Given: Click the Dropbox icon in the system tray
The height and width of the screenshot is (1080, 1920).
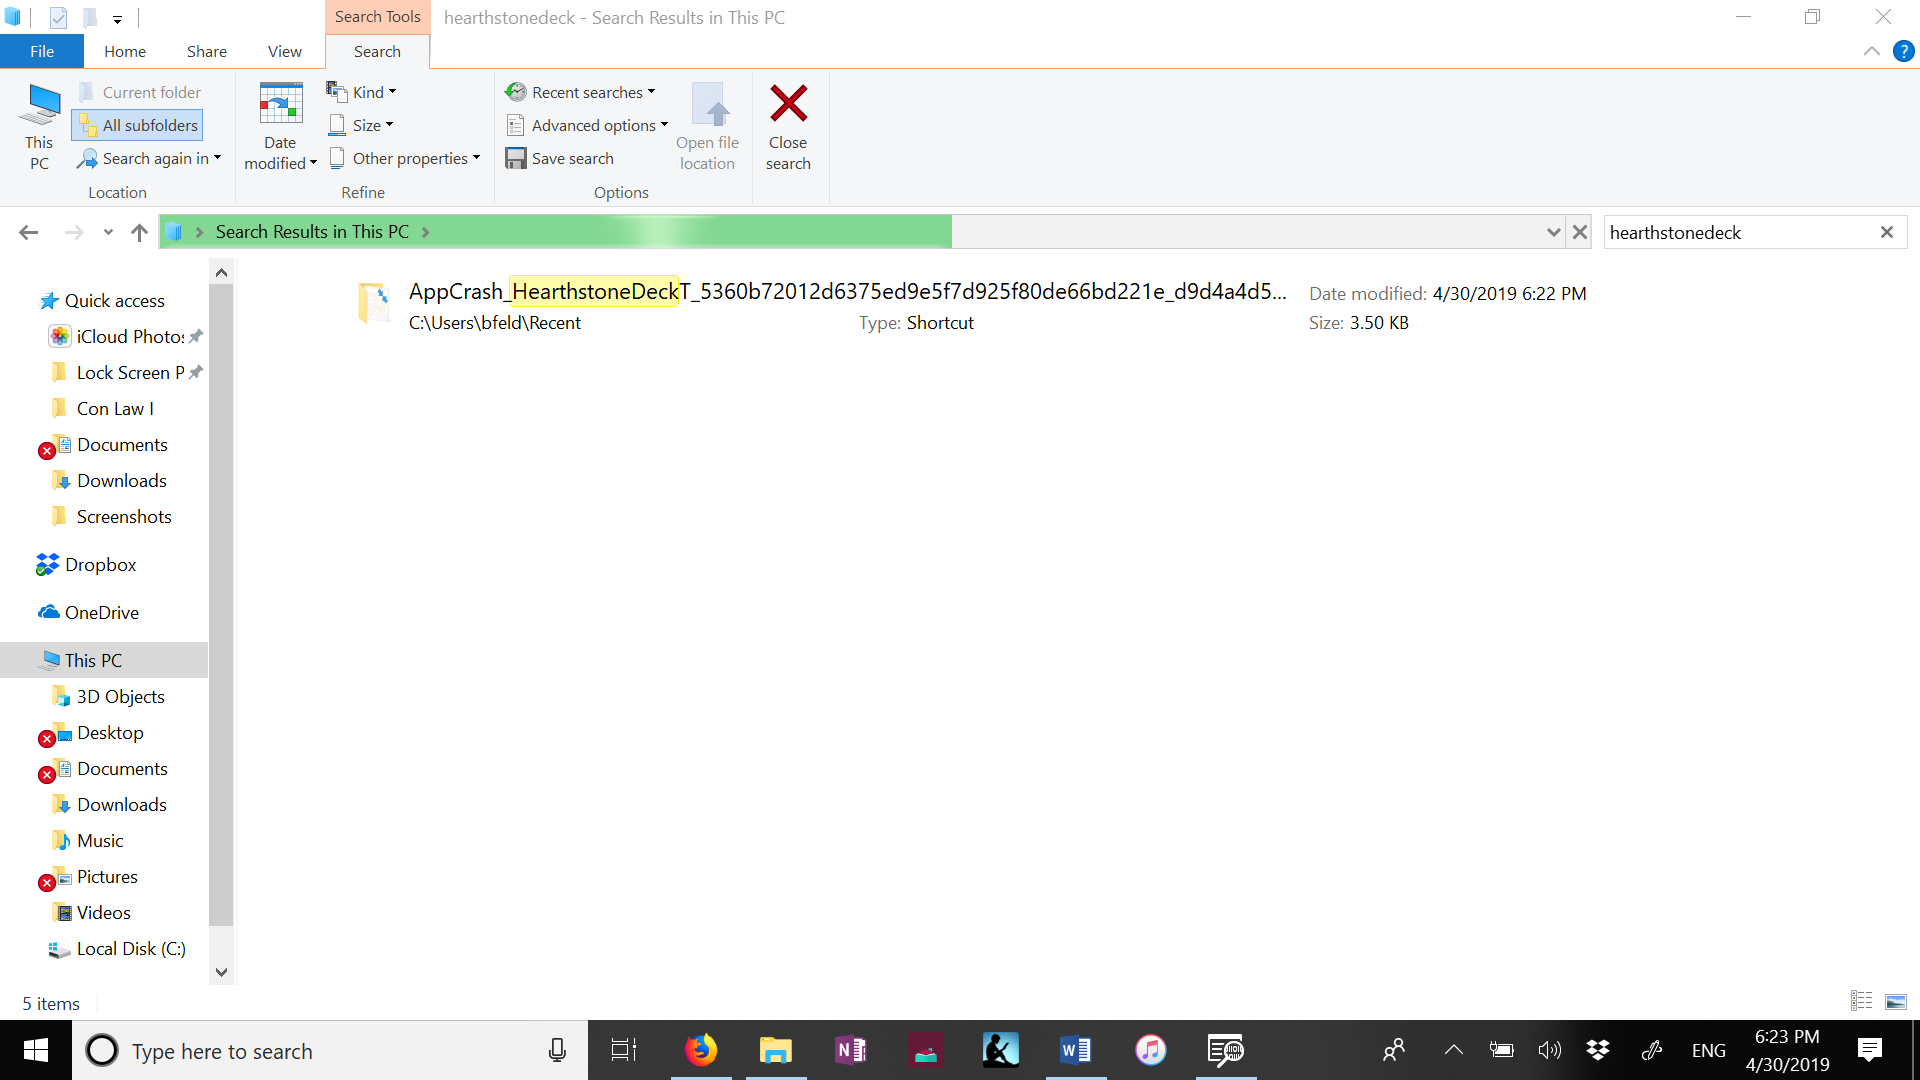Looking at the screenshot, I should click(x=1597, y=1050).
